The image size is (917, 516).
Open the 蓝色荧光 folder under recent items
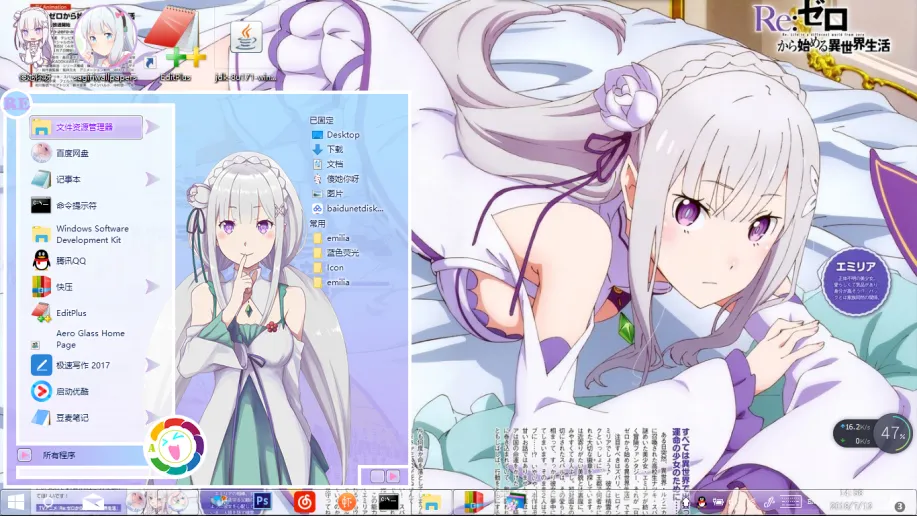[342, 253]
